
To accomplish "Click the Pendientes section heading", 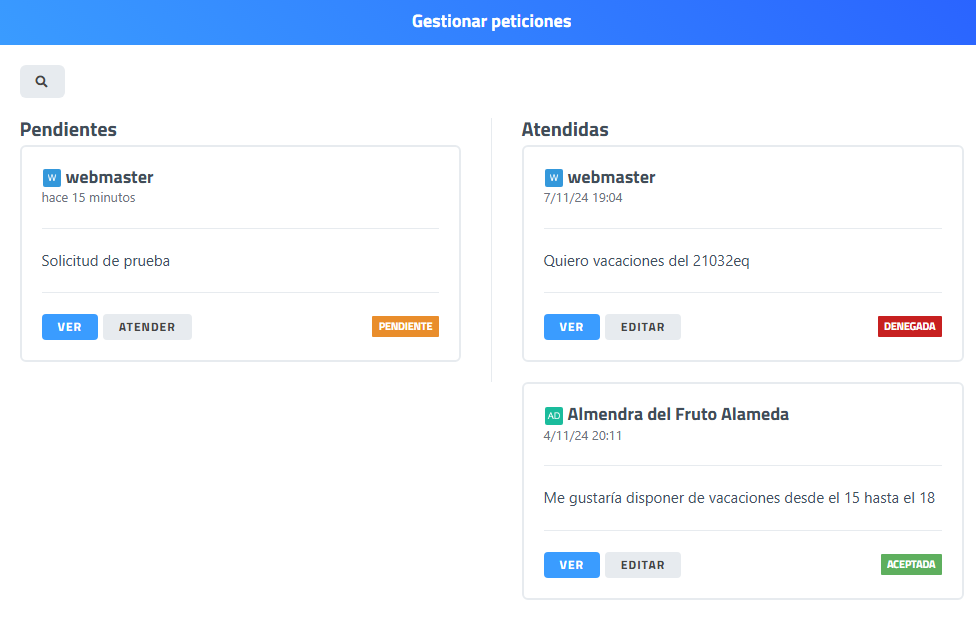I will coord(68,130).
